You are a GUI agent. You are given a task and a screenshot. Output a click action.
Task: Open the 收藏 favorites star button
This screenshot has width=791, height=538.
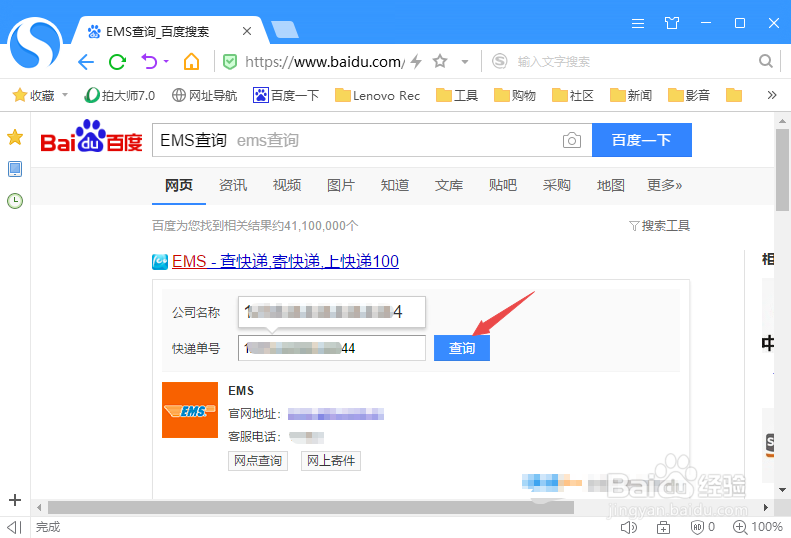click(x=33, y=95)
